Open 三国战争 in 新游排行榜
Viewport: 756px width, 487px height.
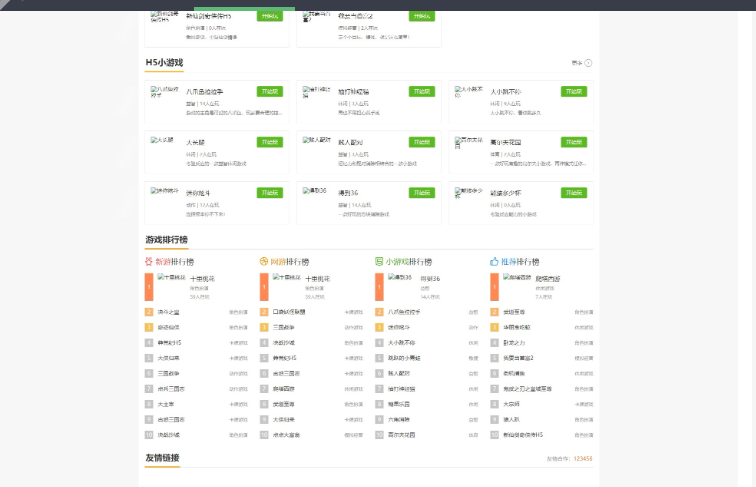(168, 373)
